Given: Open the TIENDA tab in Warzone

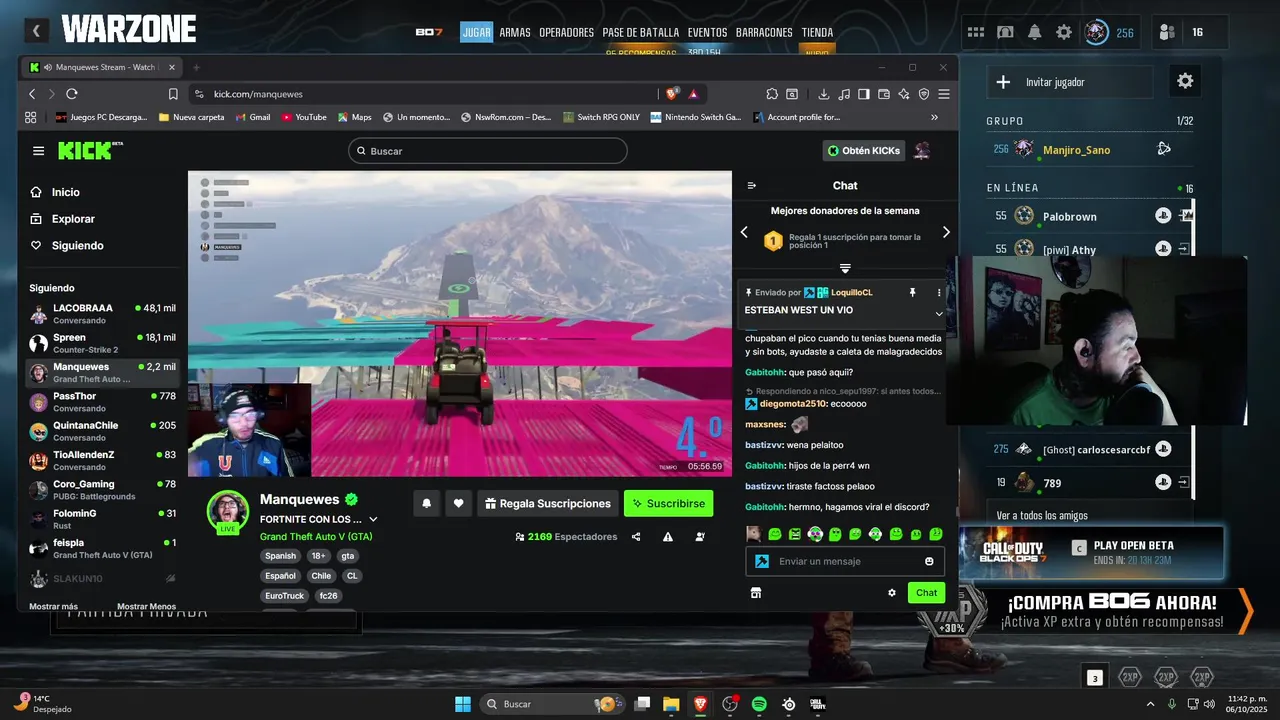Looking at the screenshot, I should 817,32.
